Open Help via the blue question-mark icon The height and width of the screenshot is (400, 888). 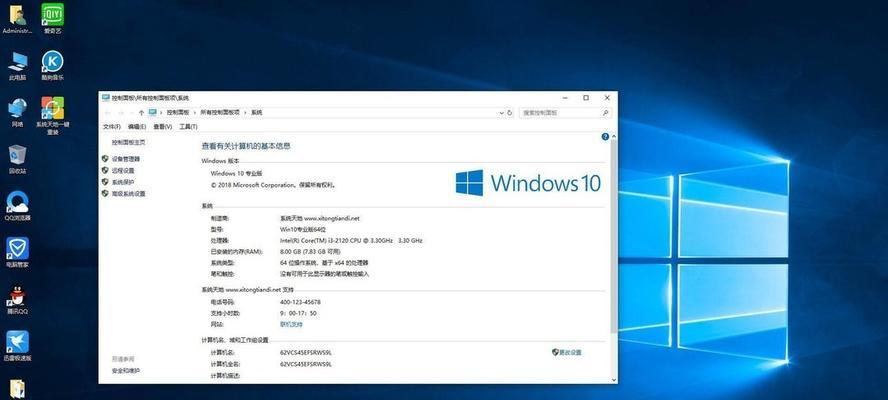coord(605,137)
